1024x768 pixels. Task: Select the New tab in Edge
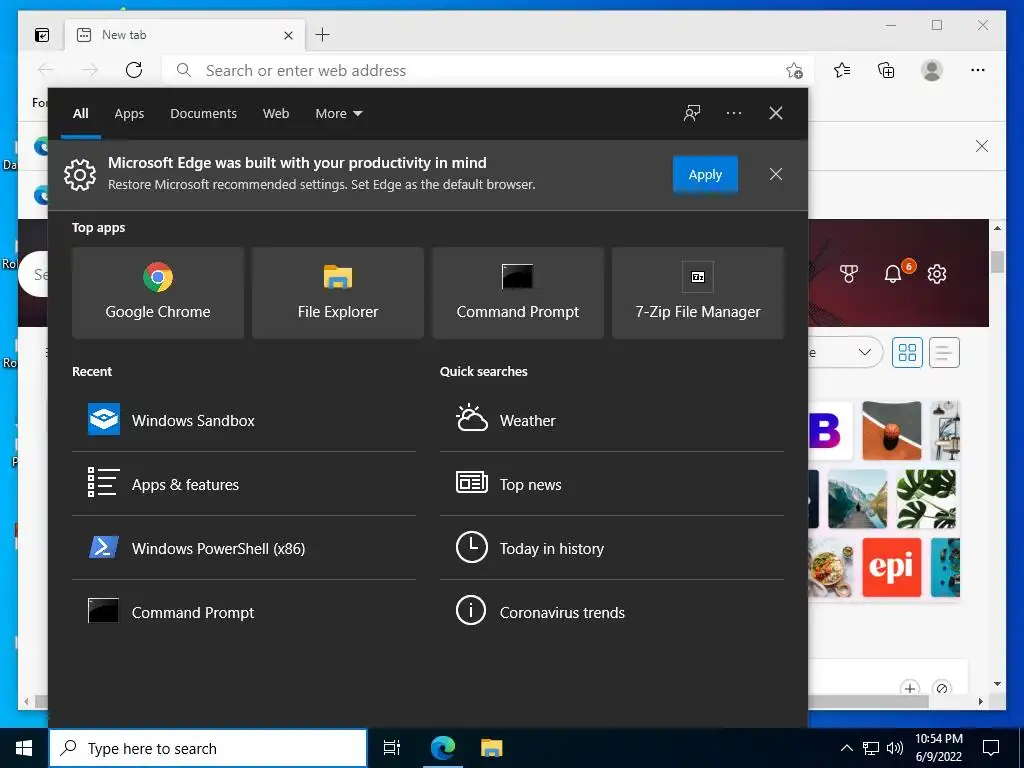(185, 35)
